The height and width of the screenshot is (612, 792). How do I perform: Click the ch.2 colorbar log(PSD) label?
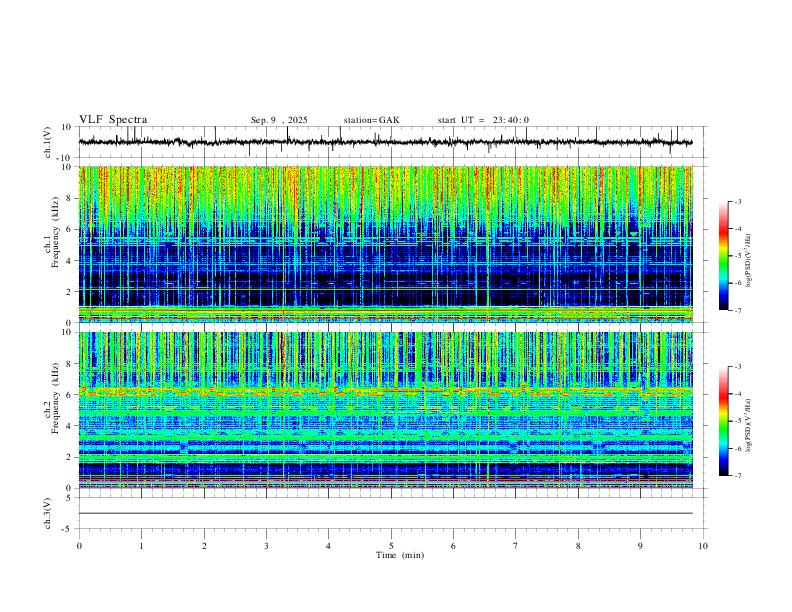tap(749, 425)
